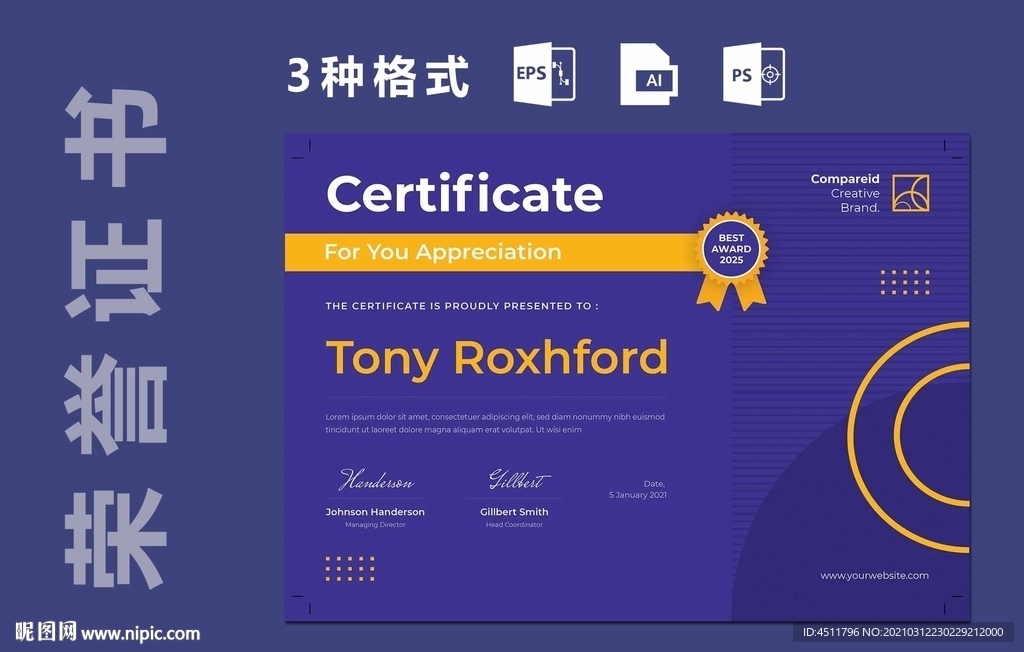This screenshot has width=1024, height=652.
Task: Click "THE CERTIFICATE IS PROUDLY PRESENTED TO" line
Action: (x=462, y=306)
